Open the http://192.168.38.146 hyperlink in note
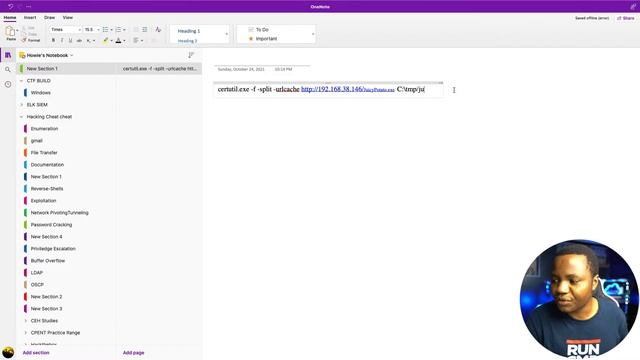640x360 pixels. [348, 89]
